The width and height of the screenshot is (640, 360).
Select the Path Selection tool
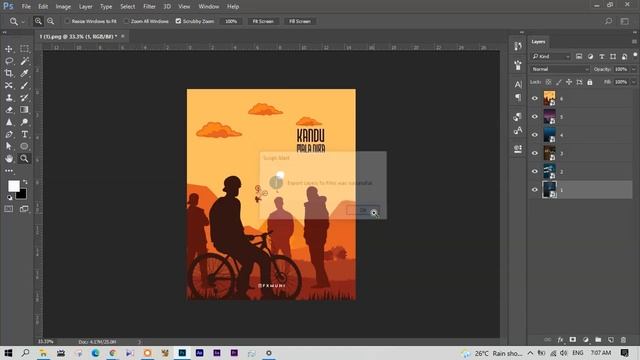pyautogui.click(x=9, y=146)
